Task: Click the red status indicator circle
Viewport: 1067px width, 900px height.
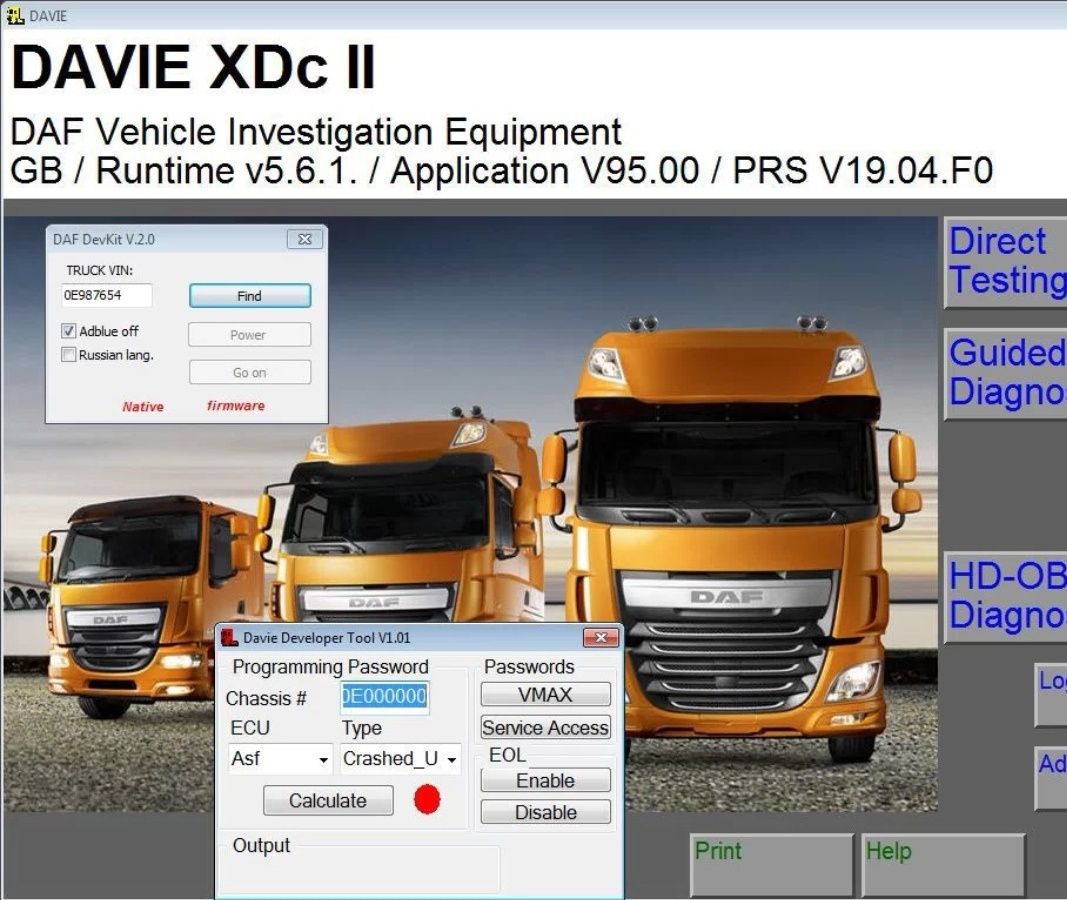Action: pyautogui.click(x=427, y=799)
